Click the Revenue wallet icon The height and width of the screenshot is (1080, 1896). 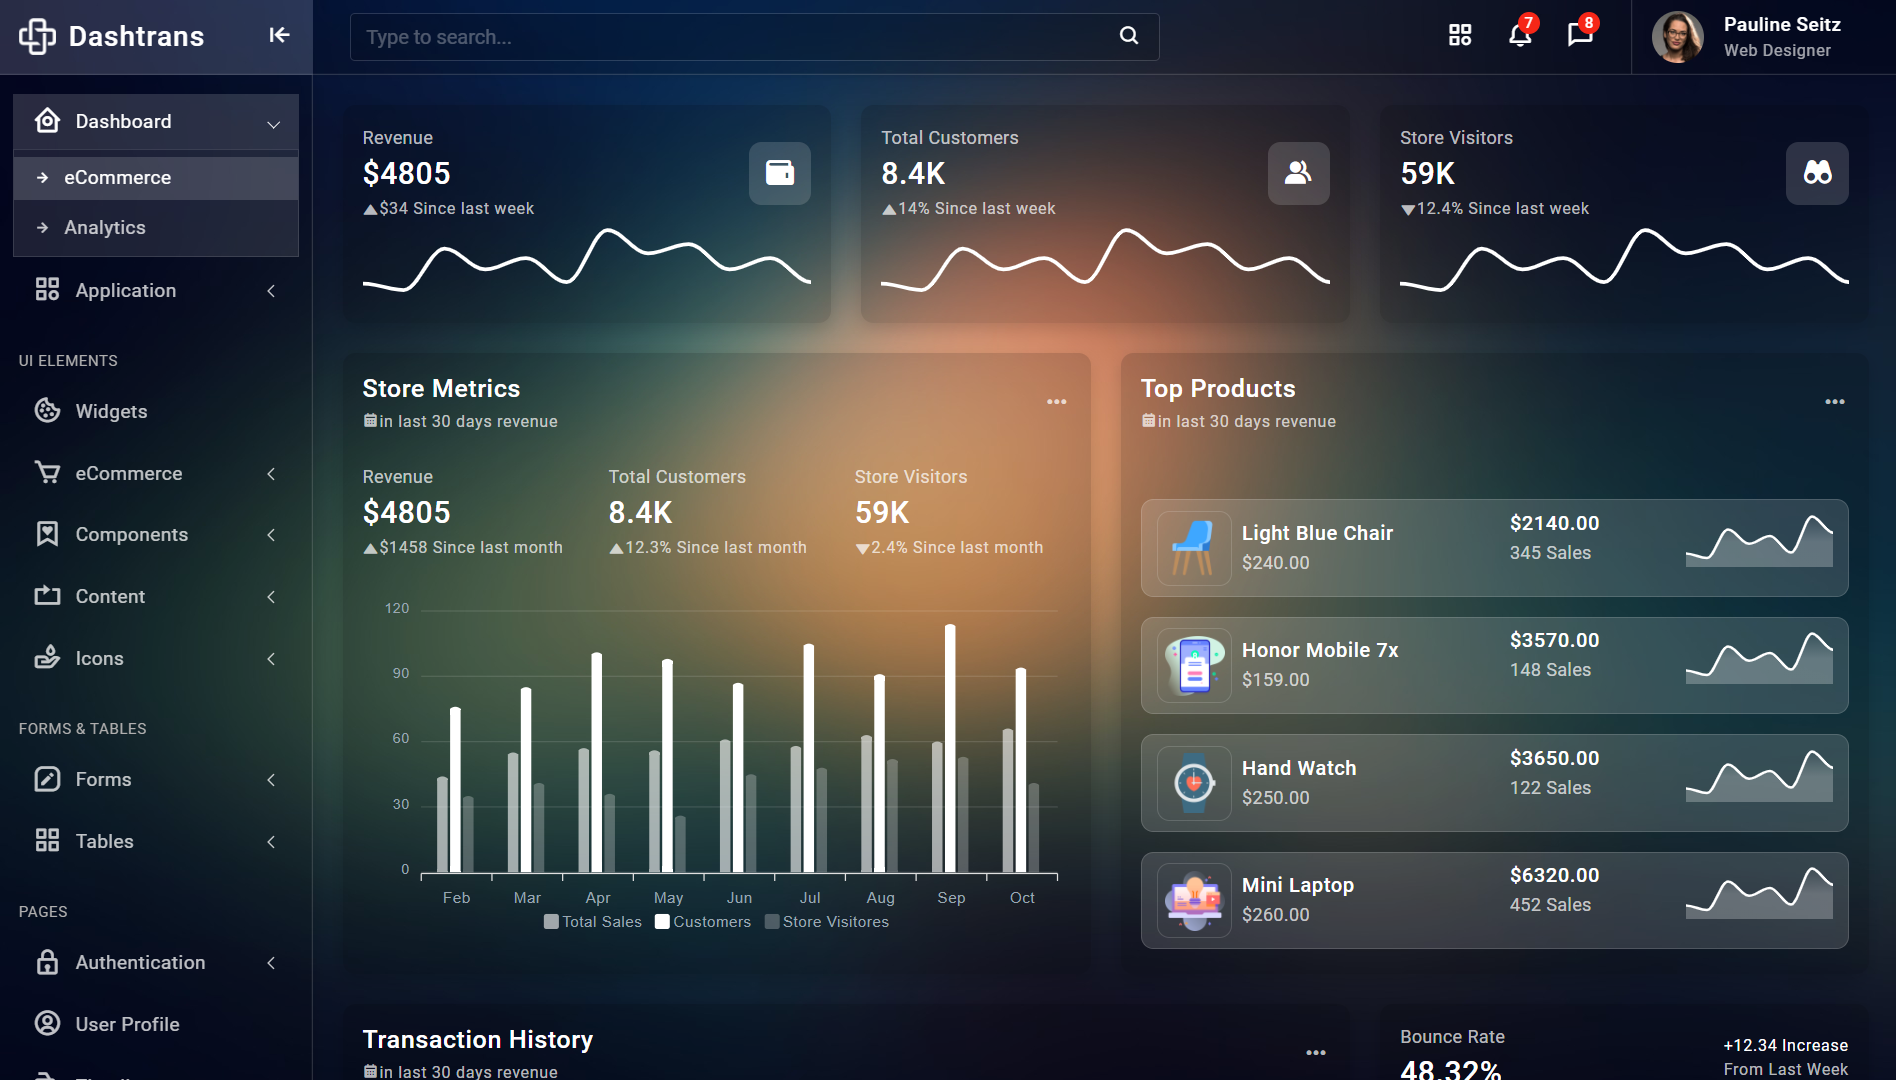(780, 173)
